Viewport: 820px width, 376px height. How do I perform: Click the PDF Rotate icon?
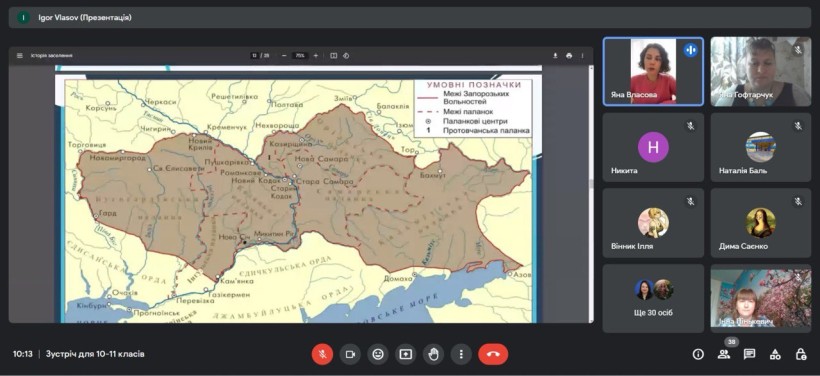point(346,55)
